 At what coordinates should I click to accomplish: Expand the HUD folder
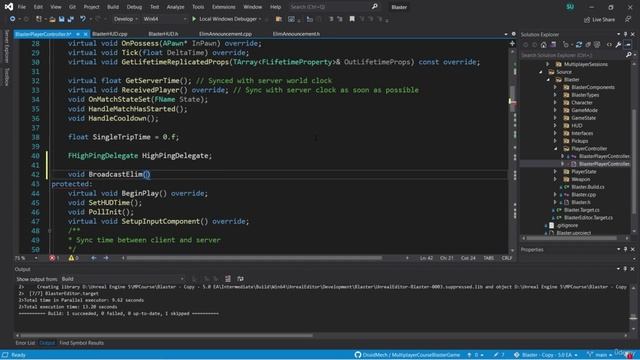[555, 125]
